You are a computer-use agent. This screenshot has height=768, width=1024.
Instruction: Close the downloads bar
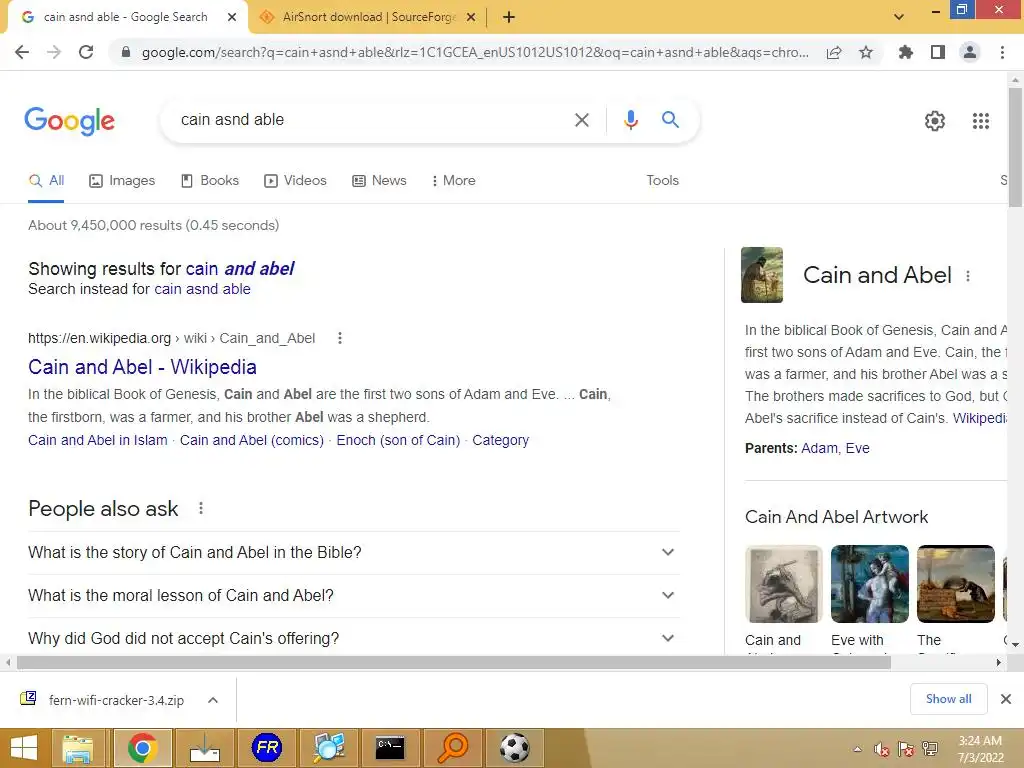click(x=1006, y=699)
